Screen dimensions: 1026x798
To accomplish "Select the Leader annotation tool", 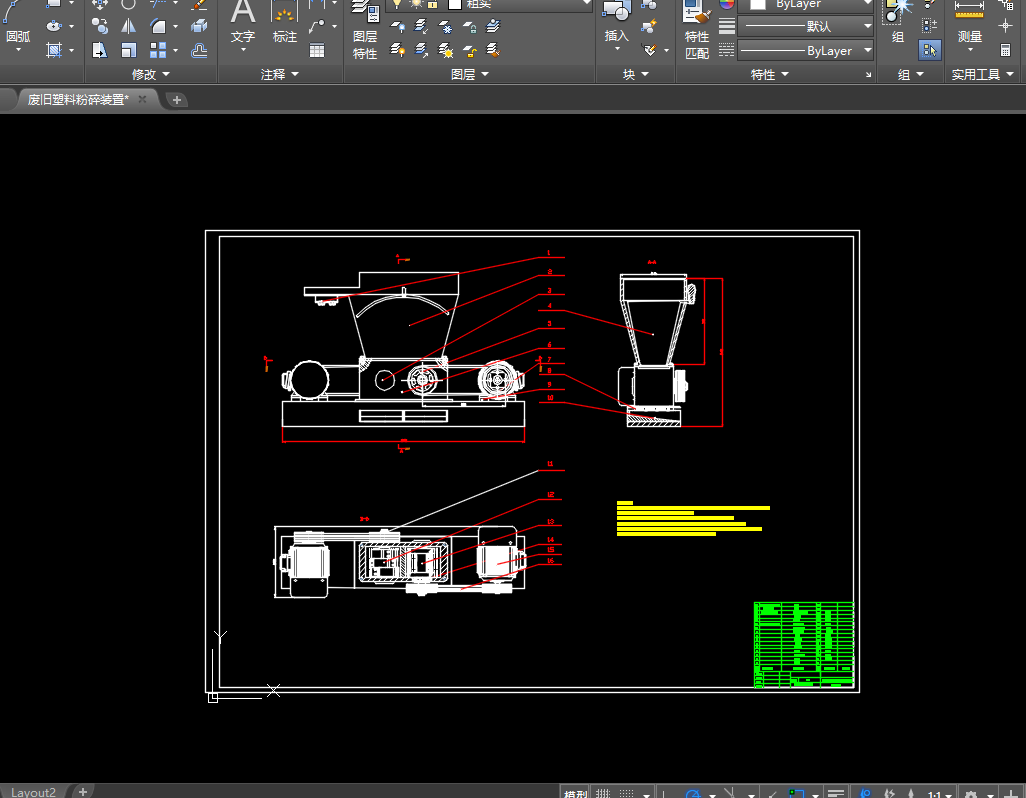I will 317,26.
